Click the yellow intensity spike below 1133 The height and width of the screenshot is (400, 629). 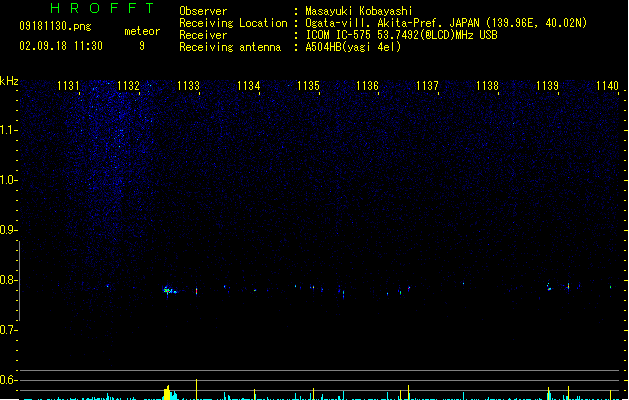197,389
